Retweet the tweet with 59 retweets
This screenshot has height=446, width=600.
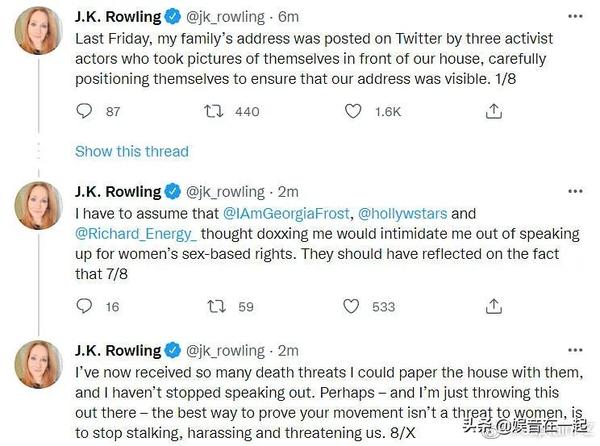point(213,307)
